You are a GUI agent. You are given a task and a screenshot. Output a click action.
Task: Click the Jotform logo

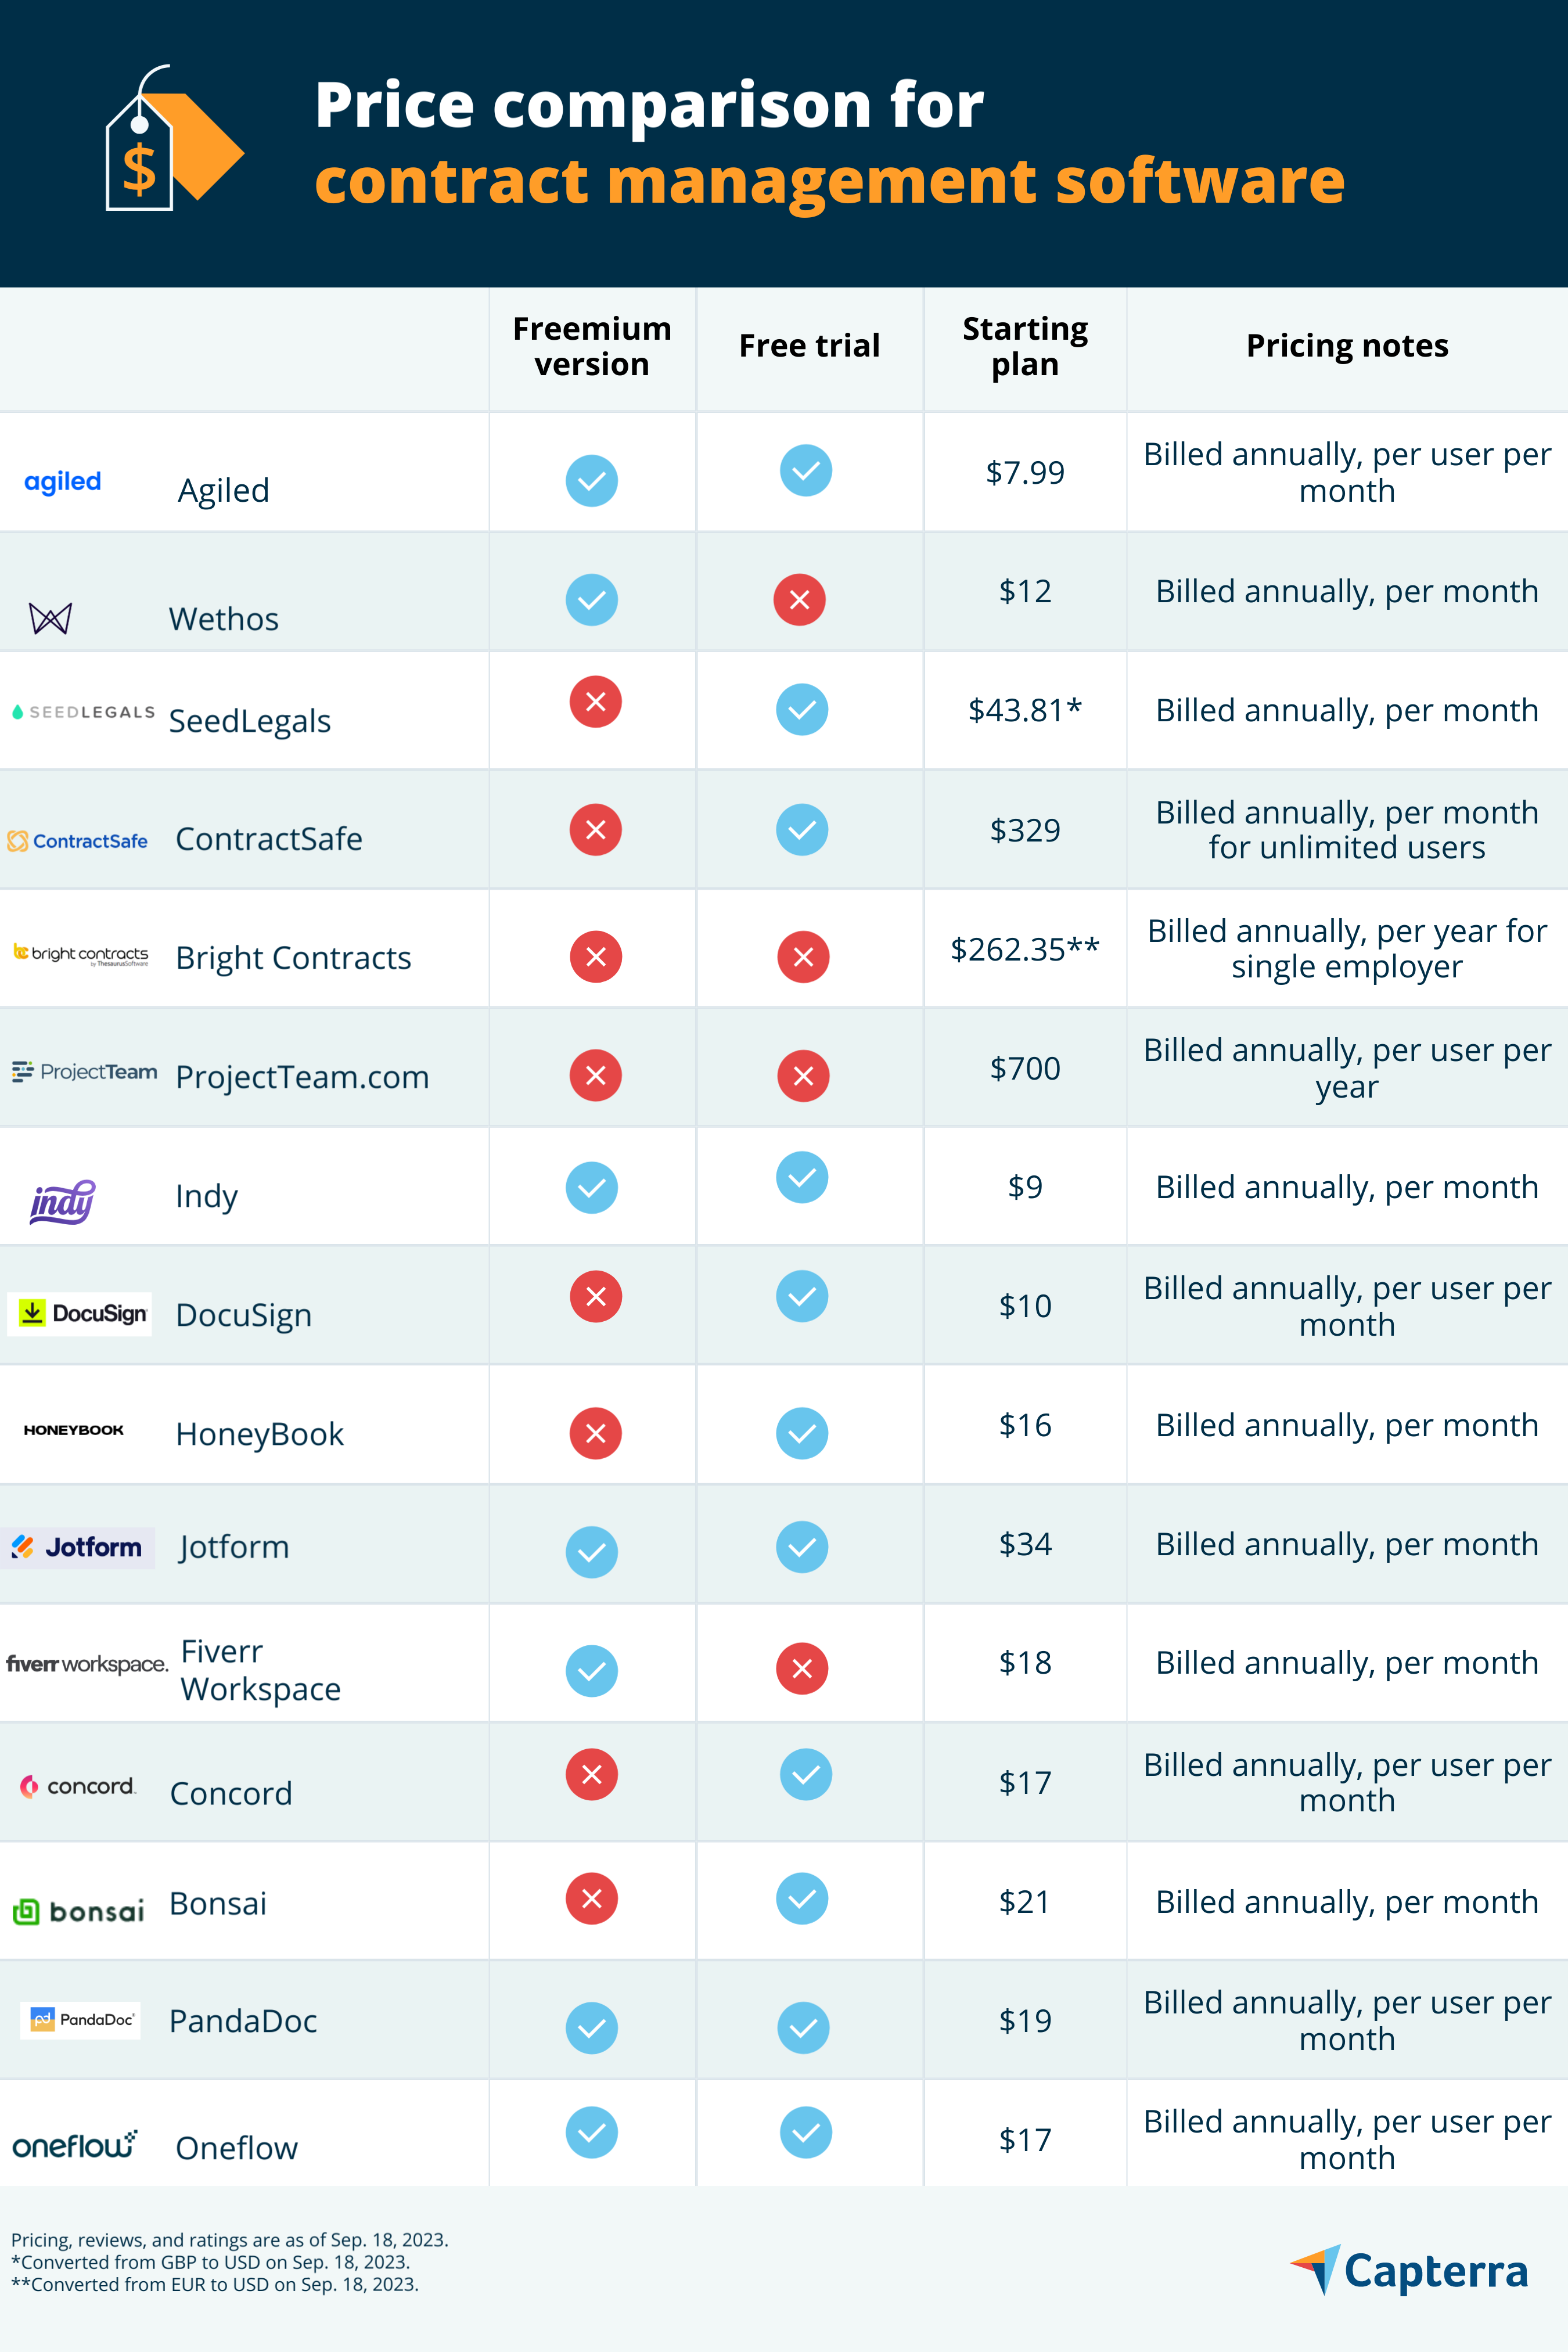tap(78, 1548)
